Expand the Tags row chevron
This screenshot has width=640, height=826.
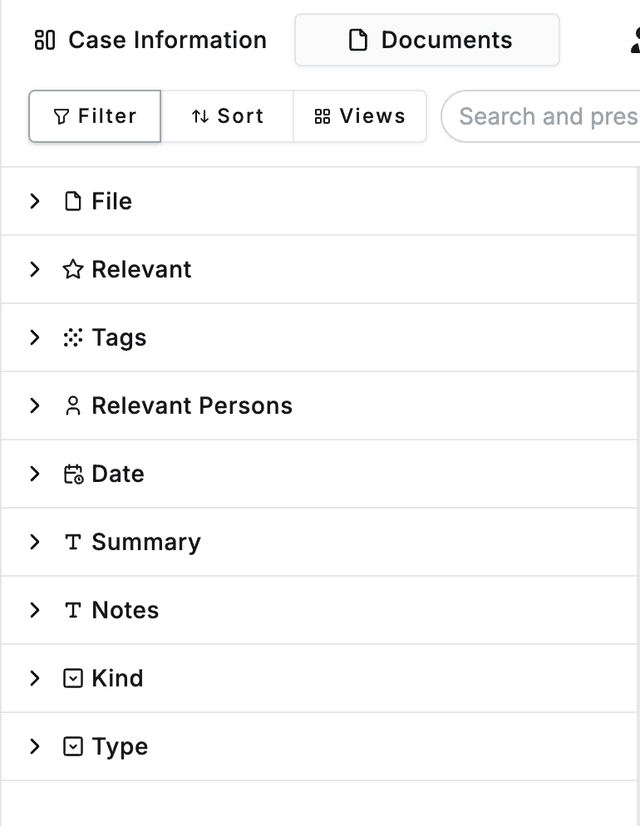(x=35, y=338)
